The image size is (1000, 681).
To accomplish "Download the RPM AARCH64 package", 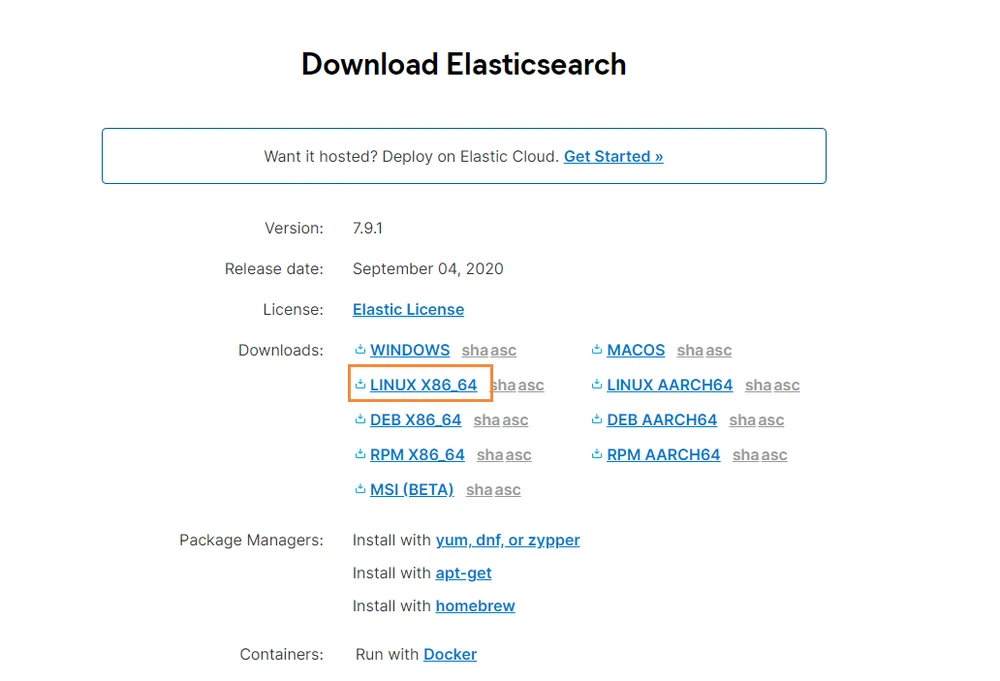I will click(663, 455).
